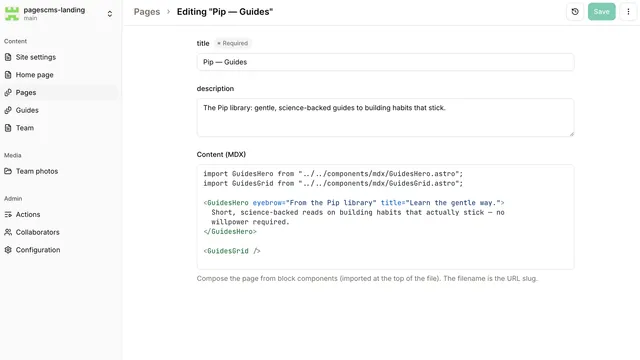Expand the repository and branch switcher

coord(109,14)
